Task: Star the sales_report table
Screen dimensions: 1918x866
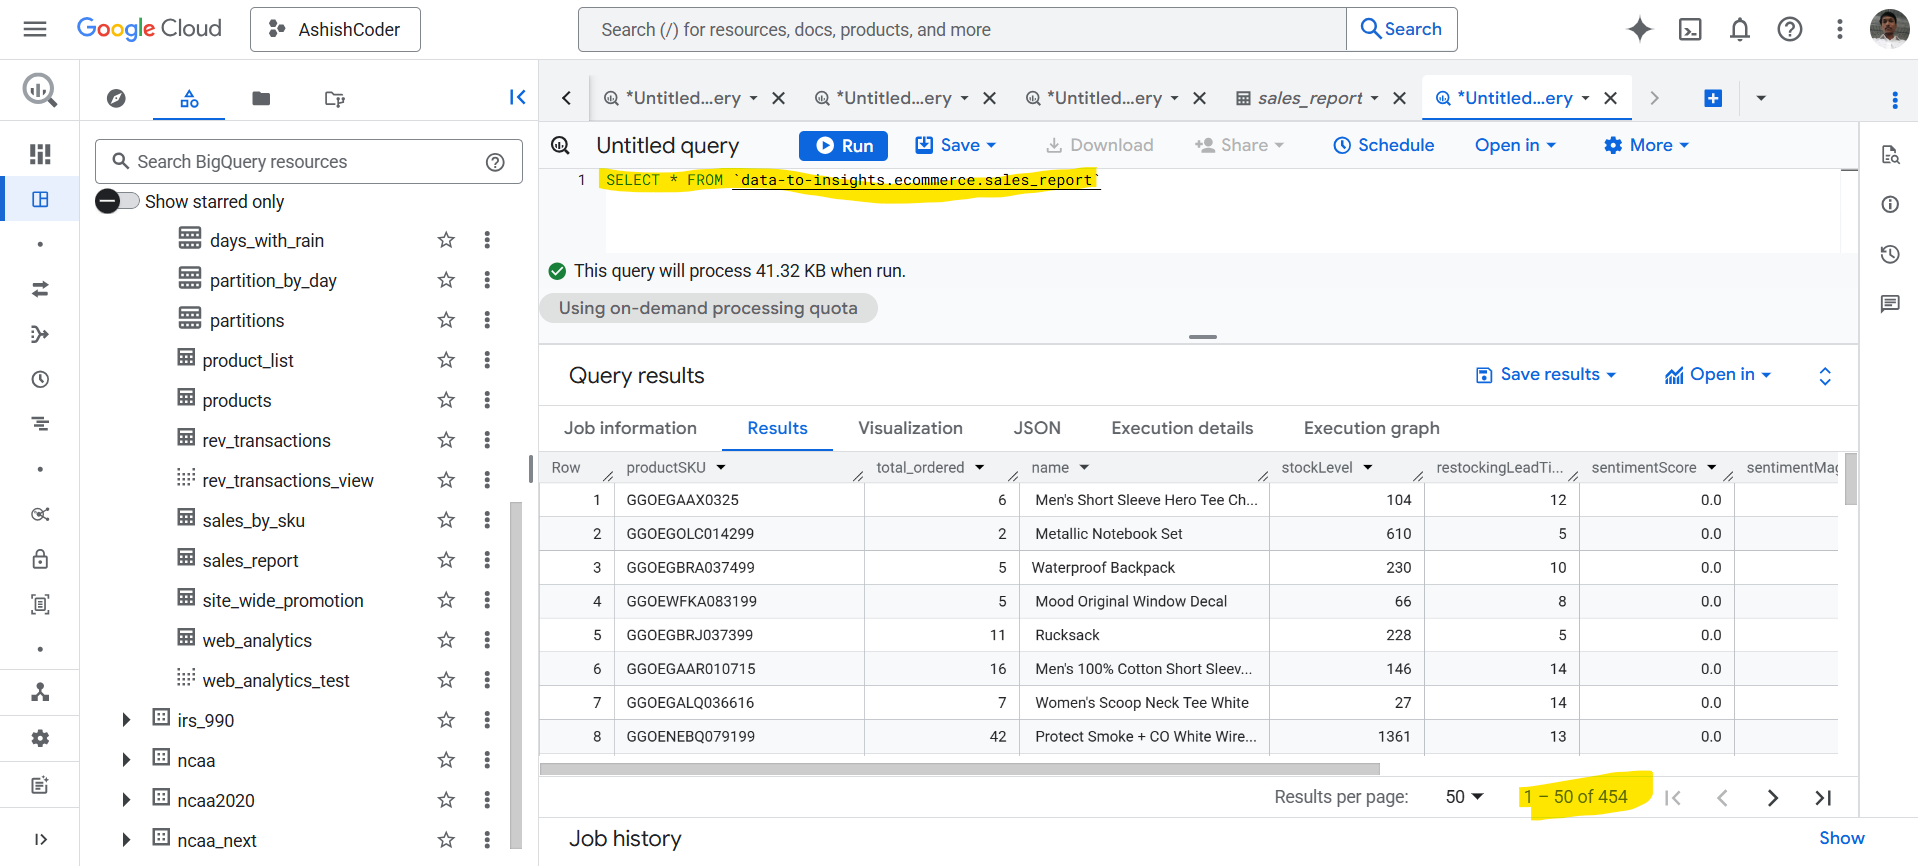Action: coord(446,560)
